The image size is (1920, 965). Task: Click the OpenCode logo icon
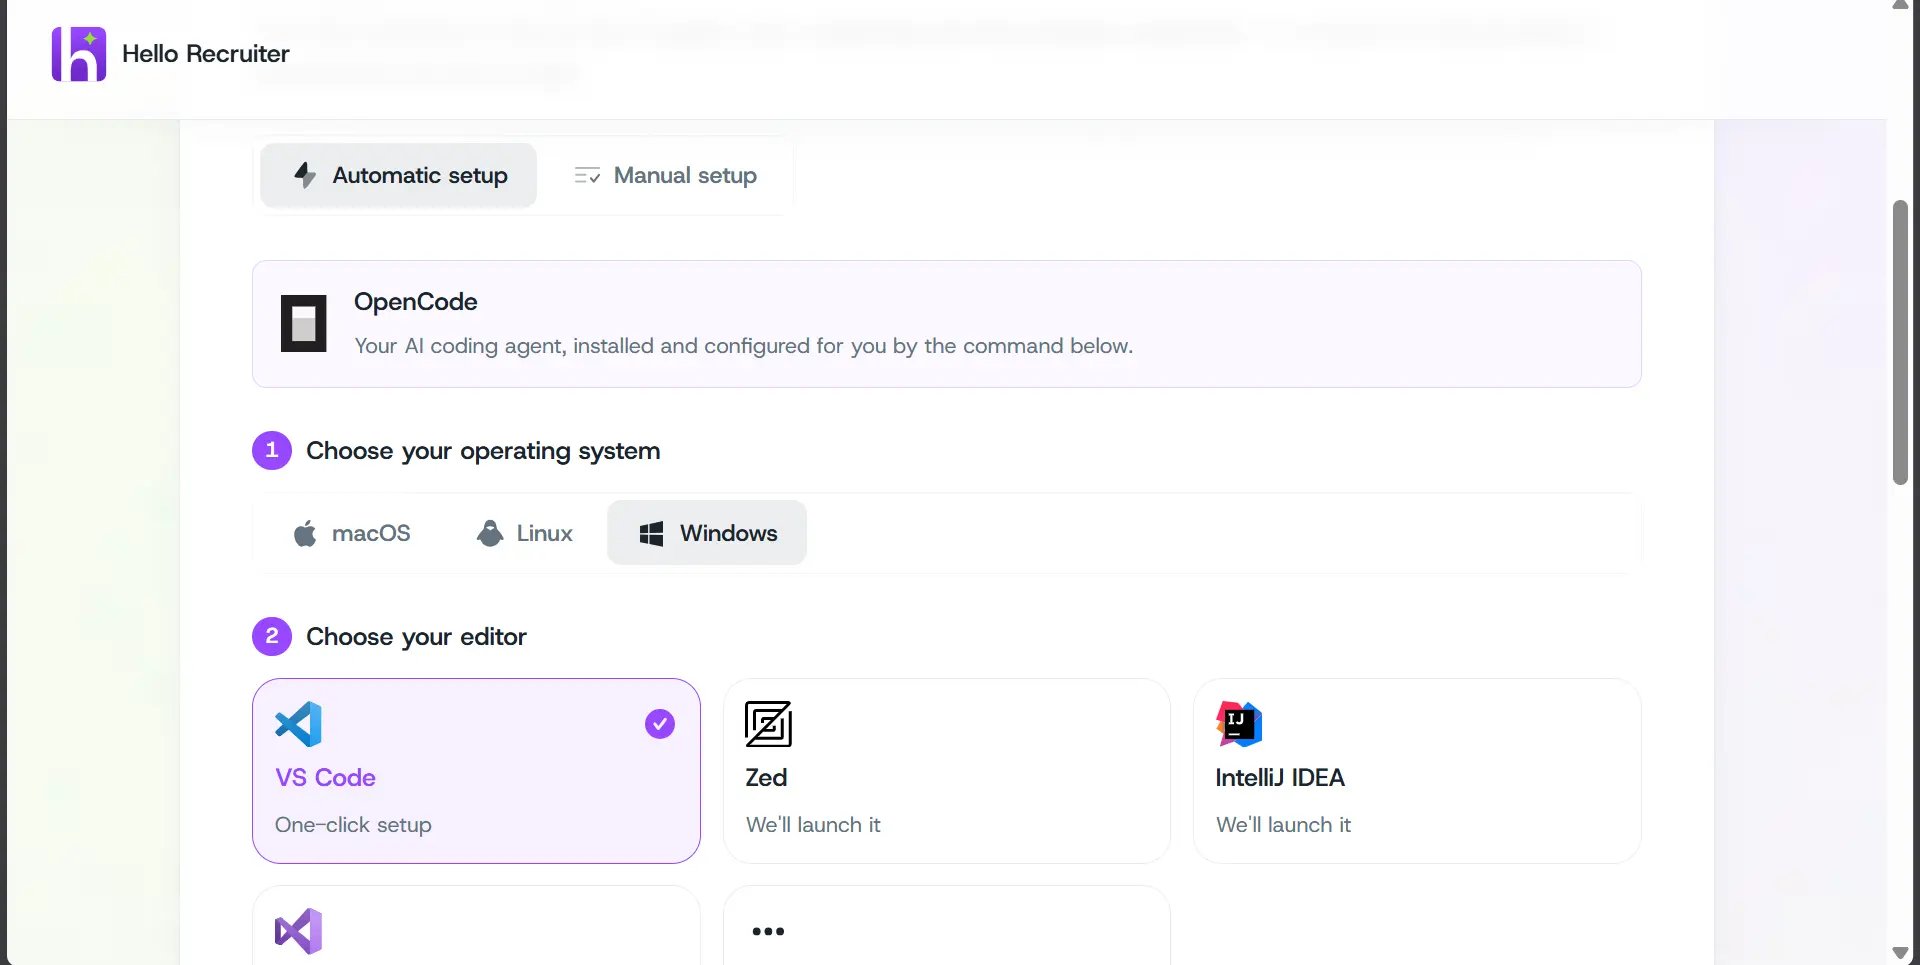coord(304,323)
